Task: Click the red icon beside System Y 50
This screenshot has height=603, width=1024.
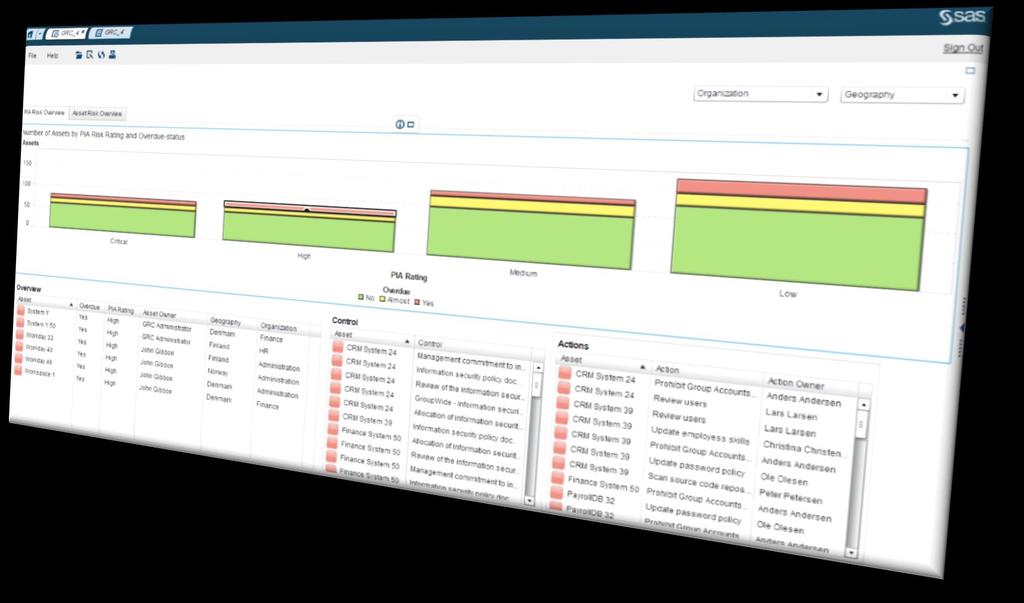Action: (x=20, y=323)
